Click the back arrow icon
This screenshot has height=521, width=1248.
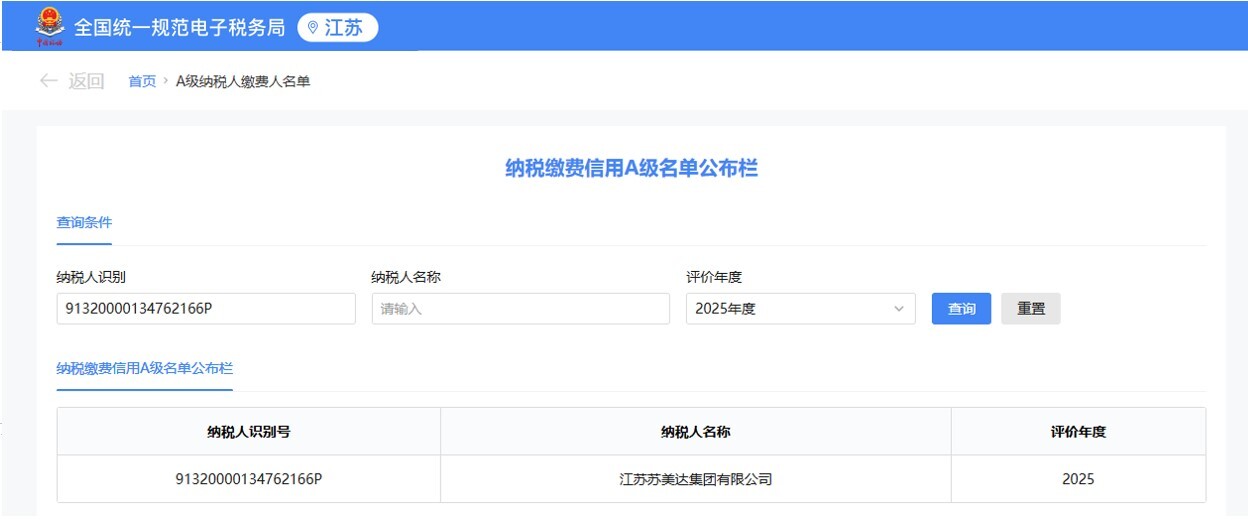pos(48,81)
